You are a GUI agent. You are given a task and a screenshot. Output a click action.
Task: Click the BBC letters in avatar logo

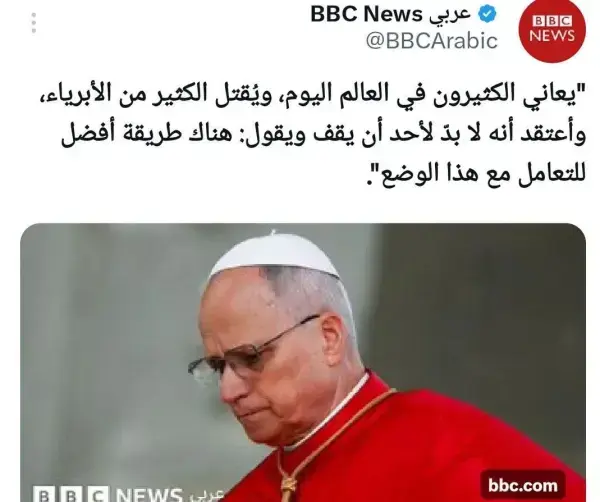[x=552, y=21]
